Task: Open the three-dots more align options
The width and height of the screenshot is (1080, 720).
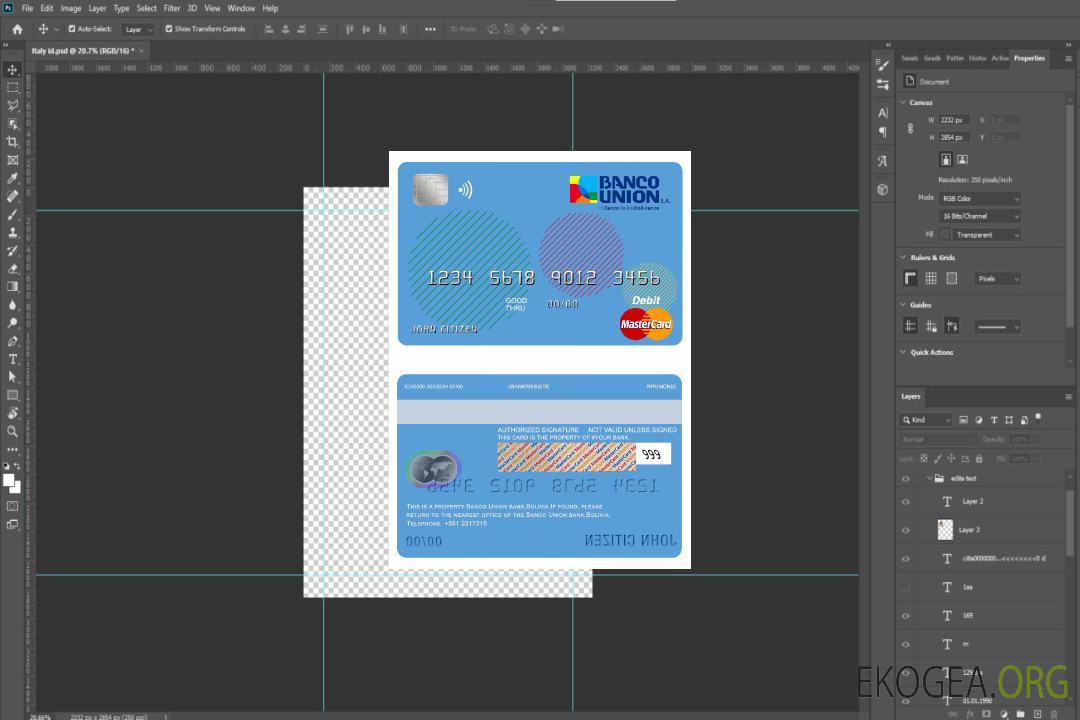Action: coord(430,29)
